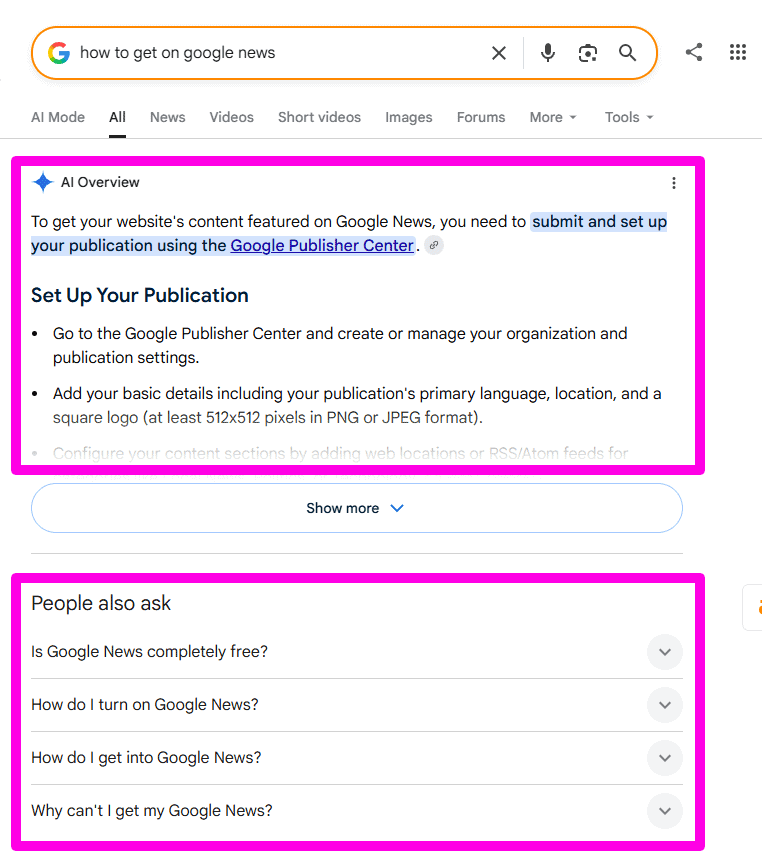Click the AI Overview sparkle icon
762x854 pixels.
pos(42,182)
